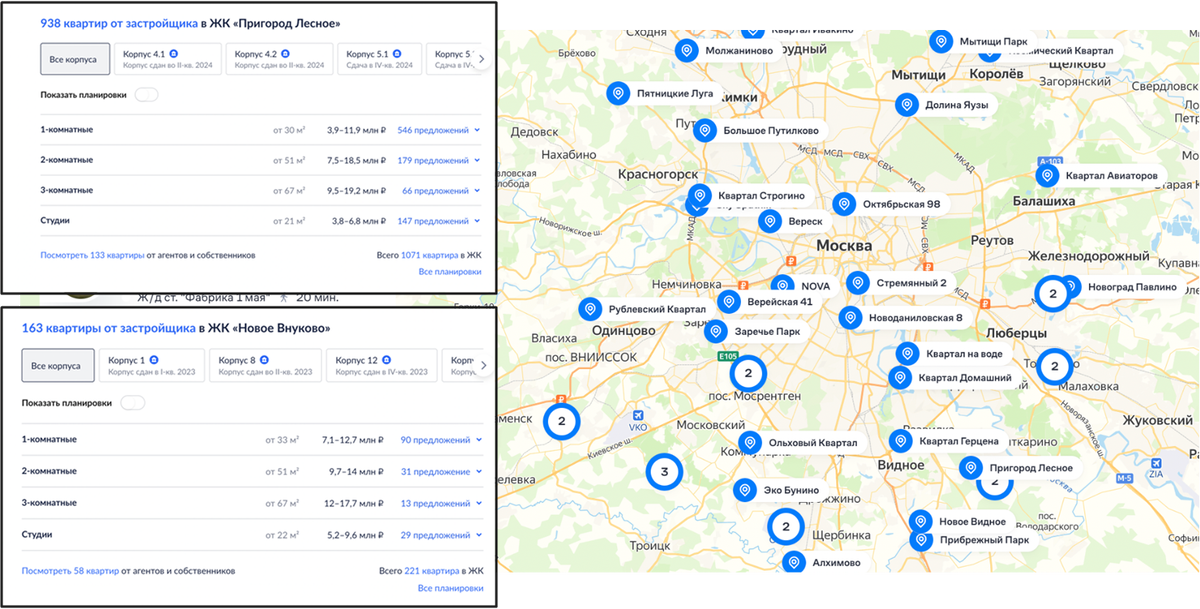The image size is (1200, 609).
Task: Click the Москва city label on the map
Action: click(x=844, y=246)
